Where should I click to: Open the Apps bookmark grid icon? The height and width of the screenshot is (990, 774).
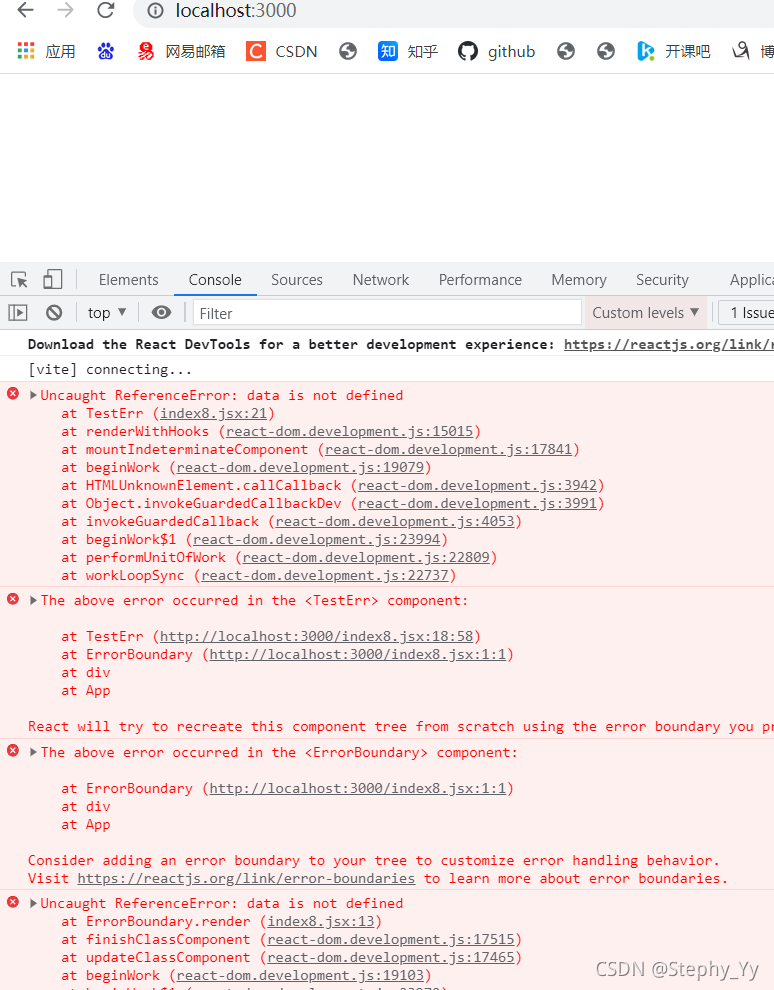point(26,51)
